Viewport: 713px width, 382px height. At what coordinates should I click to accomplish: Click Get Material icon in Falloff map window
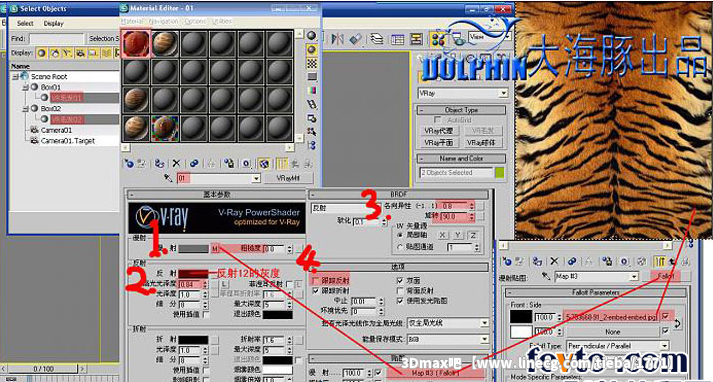tap(507, 261)
